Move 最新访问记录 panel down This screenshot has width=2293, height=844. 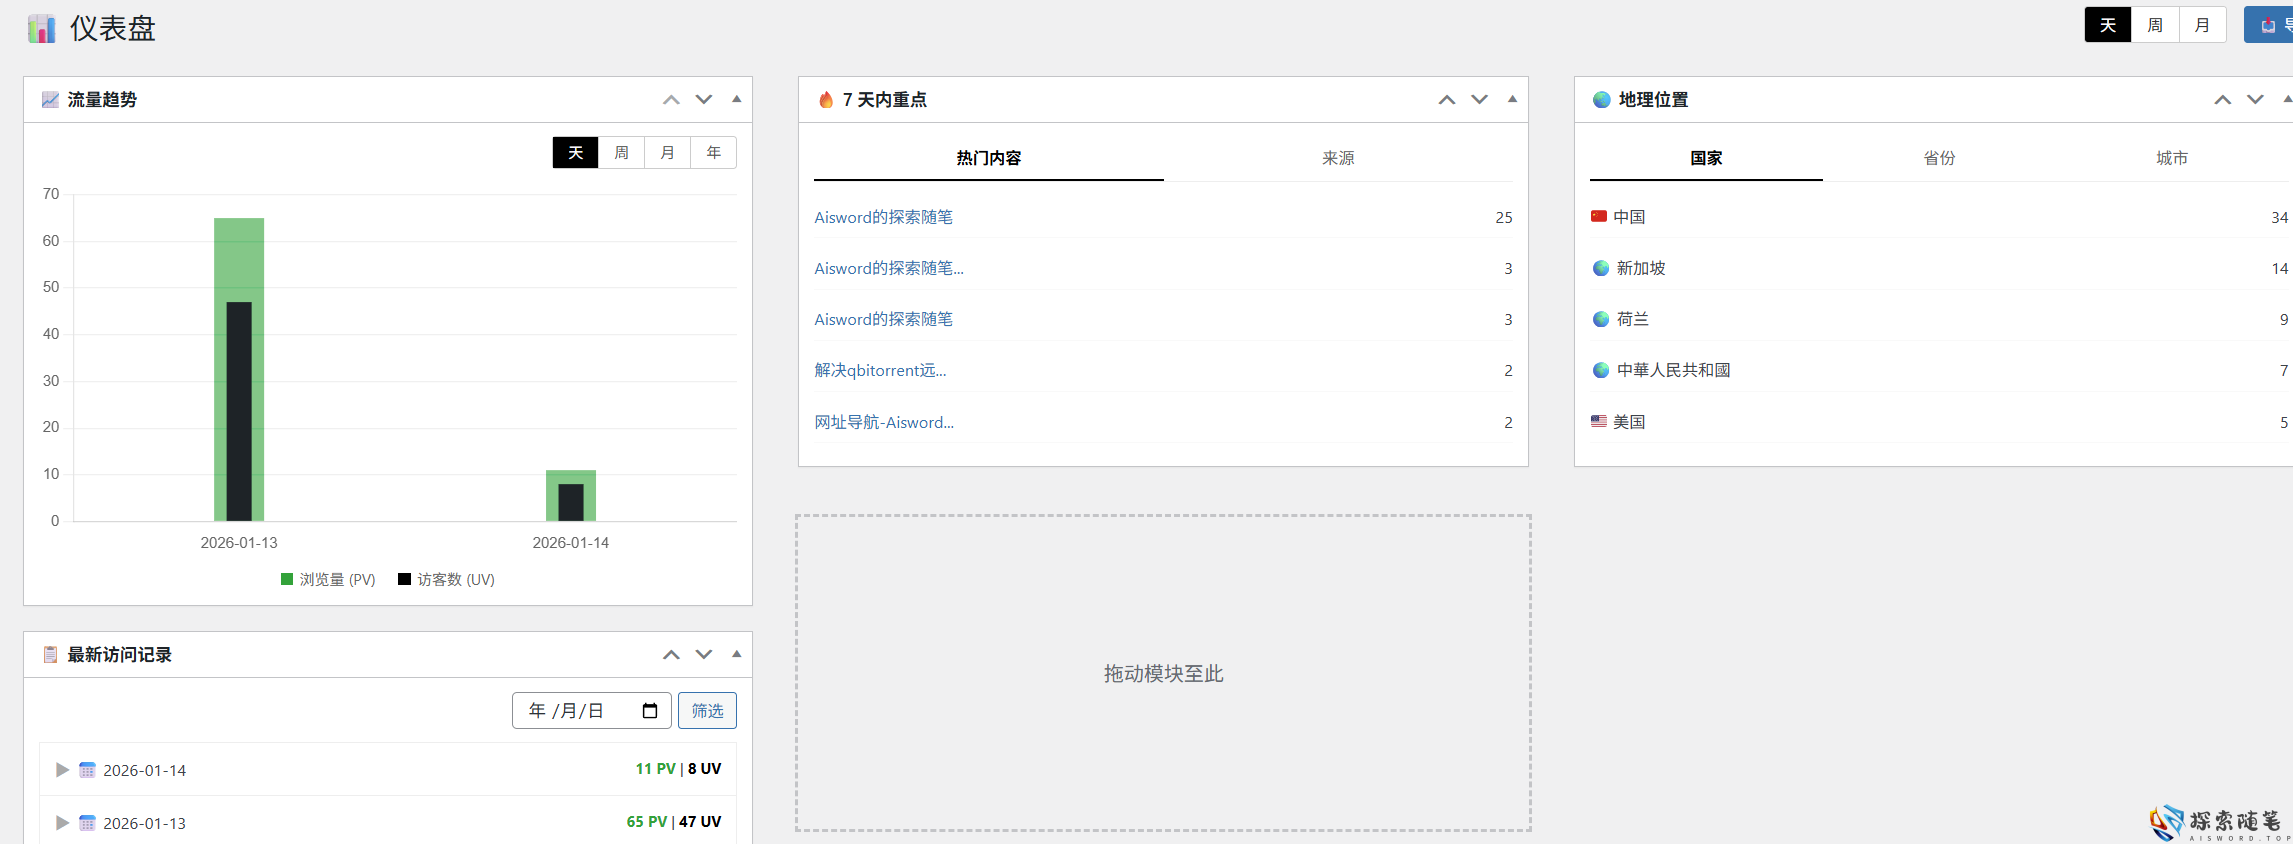click(x=704, y=654)
